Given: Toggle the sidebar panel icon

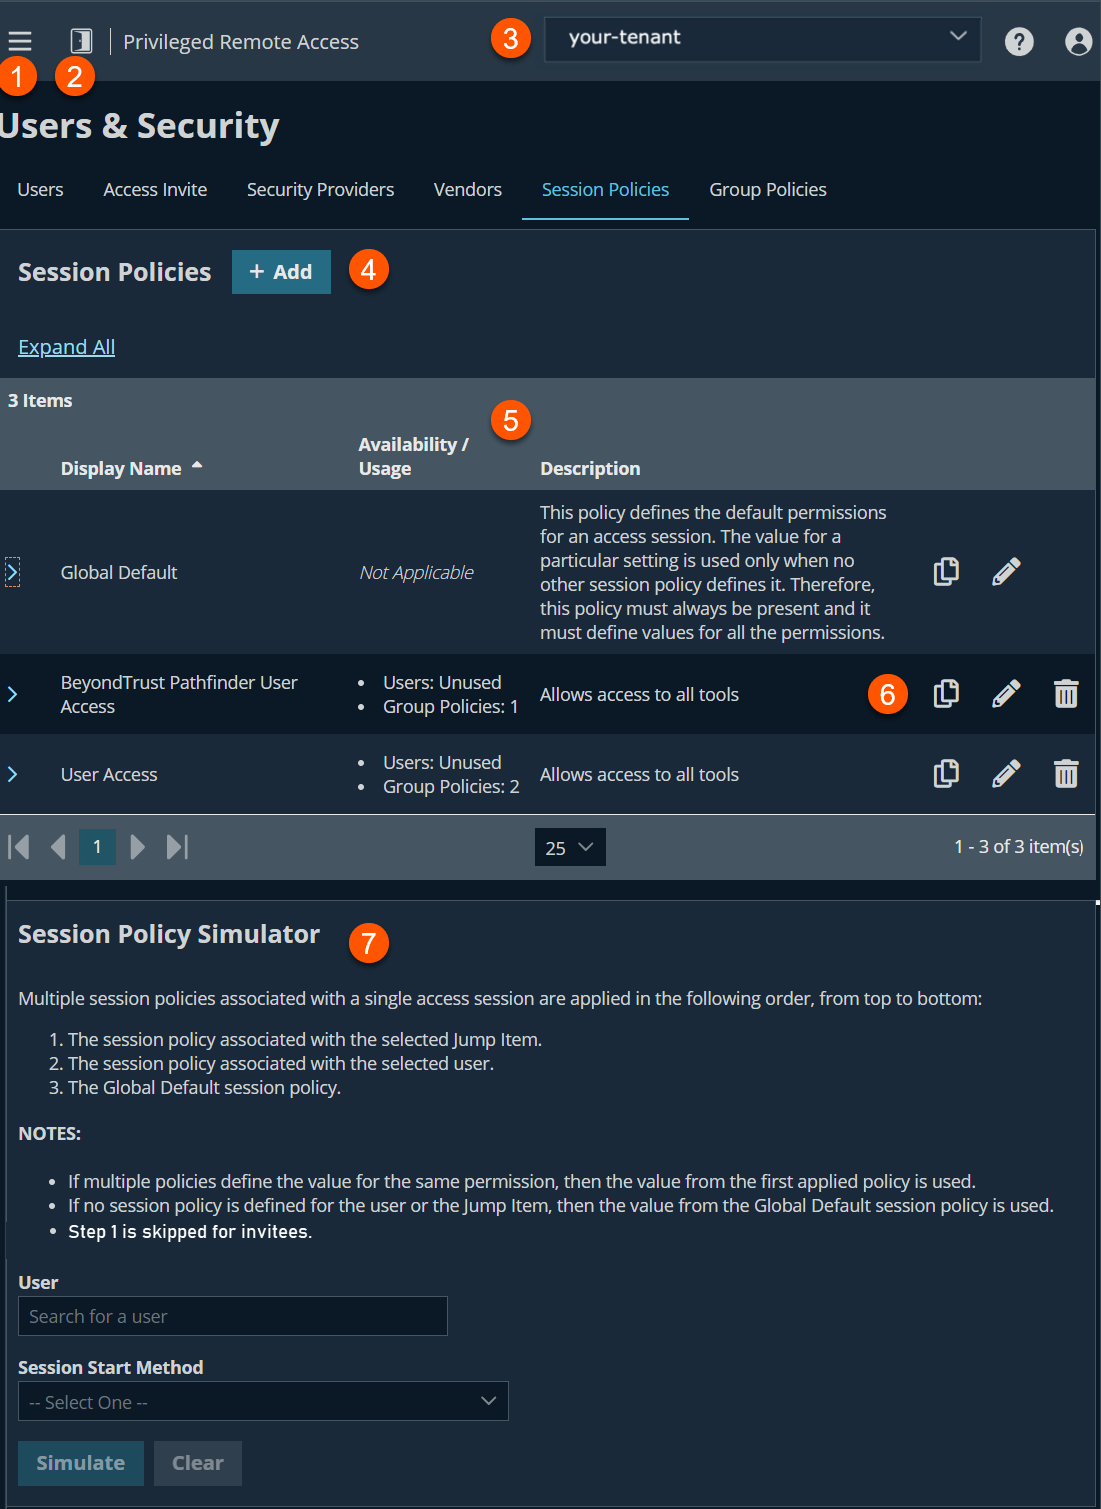Looking at the screenshot, I should pyautogui.click(x=82, y=41).
